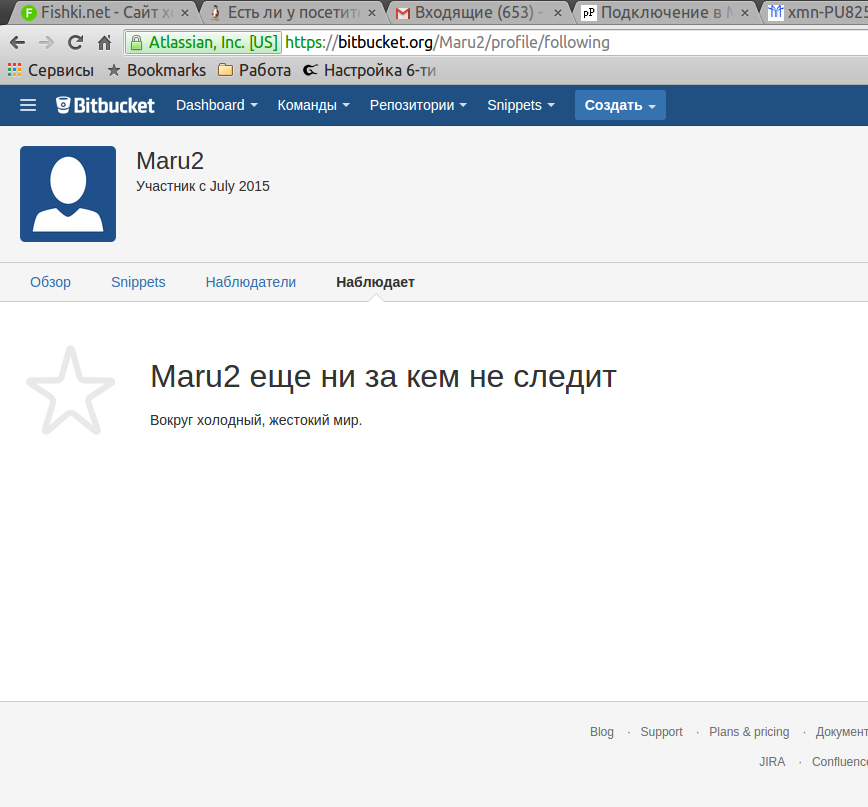The width and height of the screenshot is (868, 807).
Task: Open the Support footer link
Action: tap(662, 732)
